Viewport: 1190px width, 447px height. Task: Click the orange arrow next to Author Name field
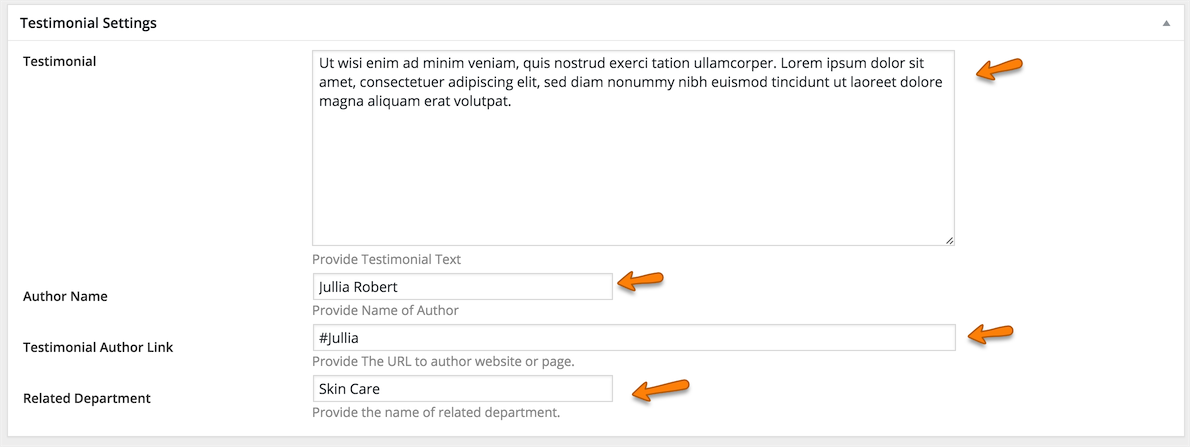641,283
